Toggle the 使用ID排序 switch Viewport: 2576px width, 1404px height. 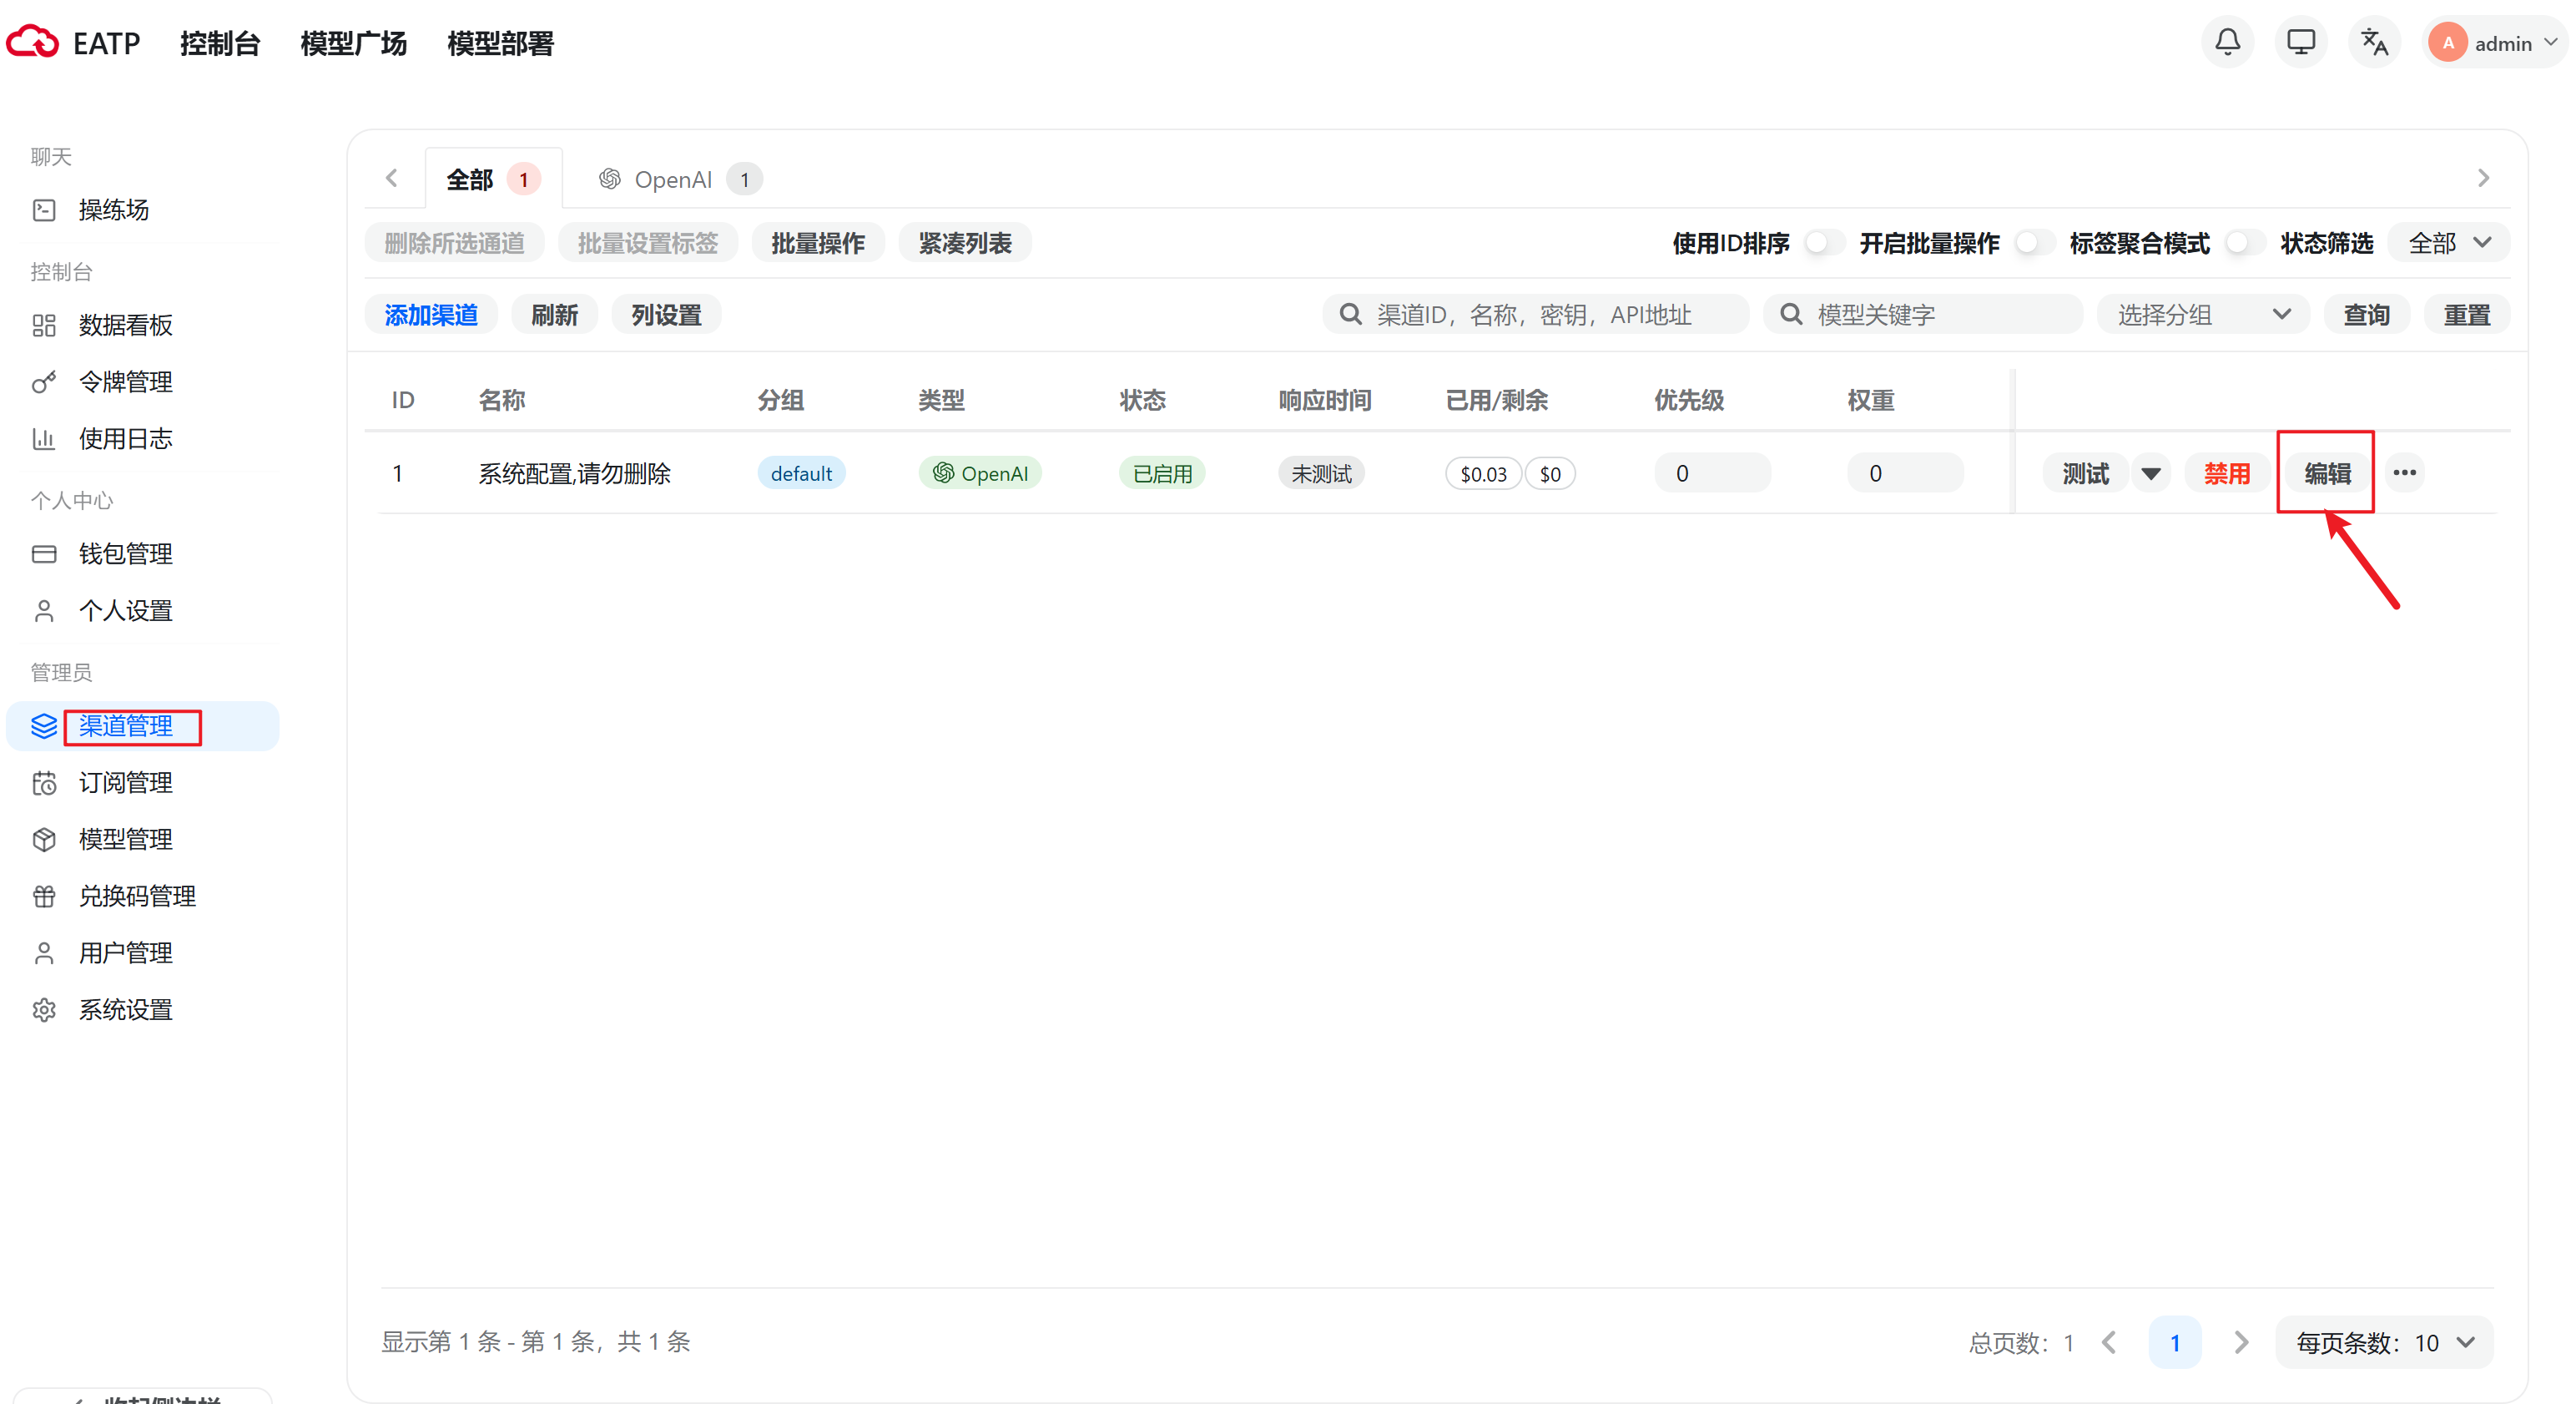tap(1824, 243)
